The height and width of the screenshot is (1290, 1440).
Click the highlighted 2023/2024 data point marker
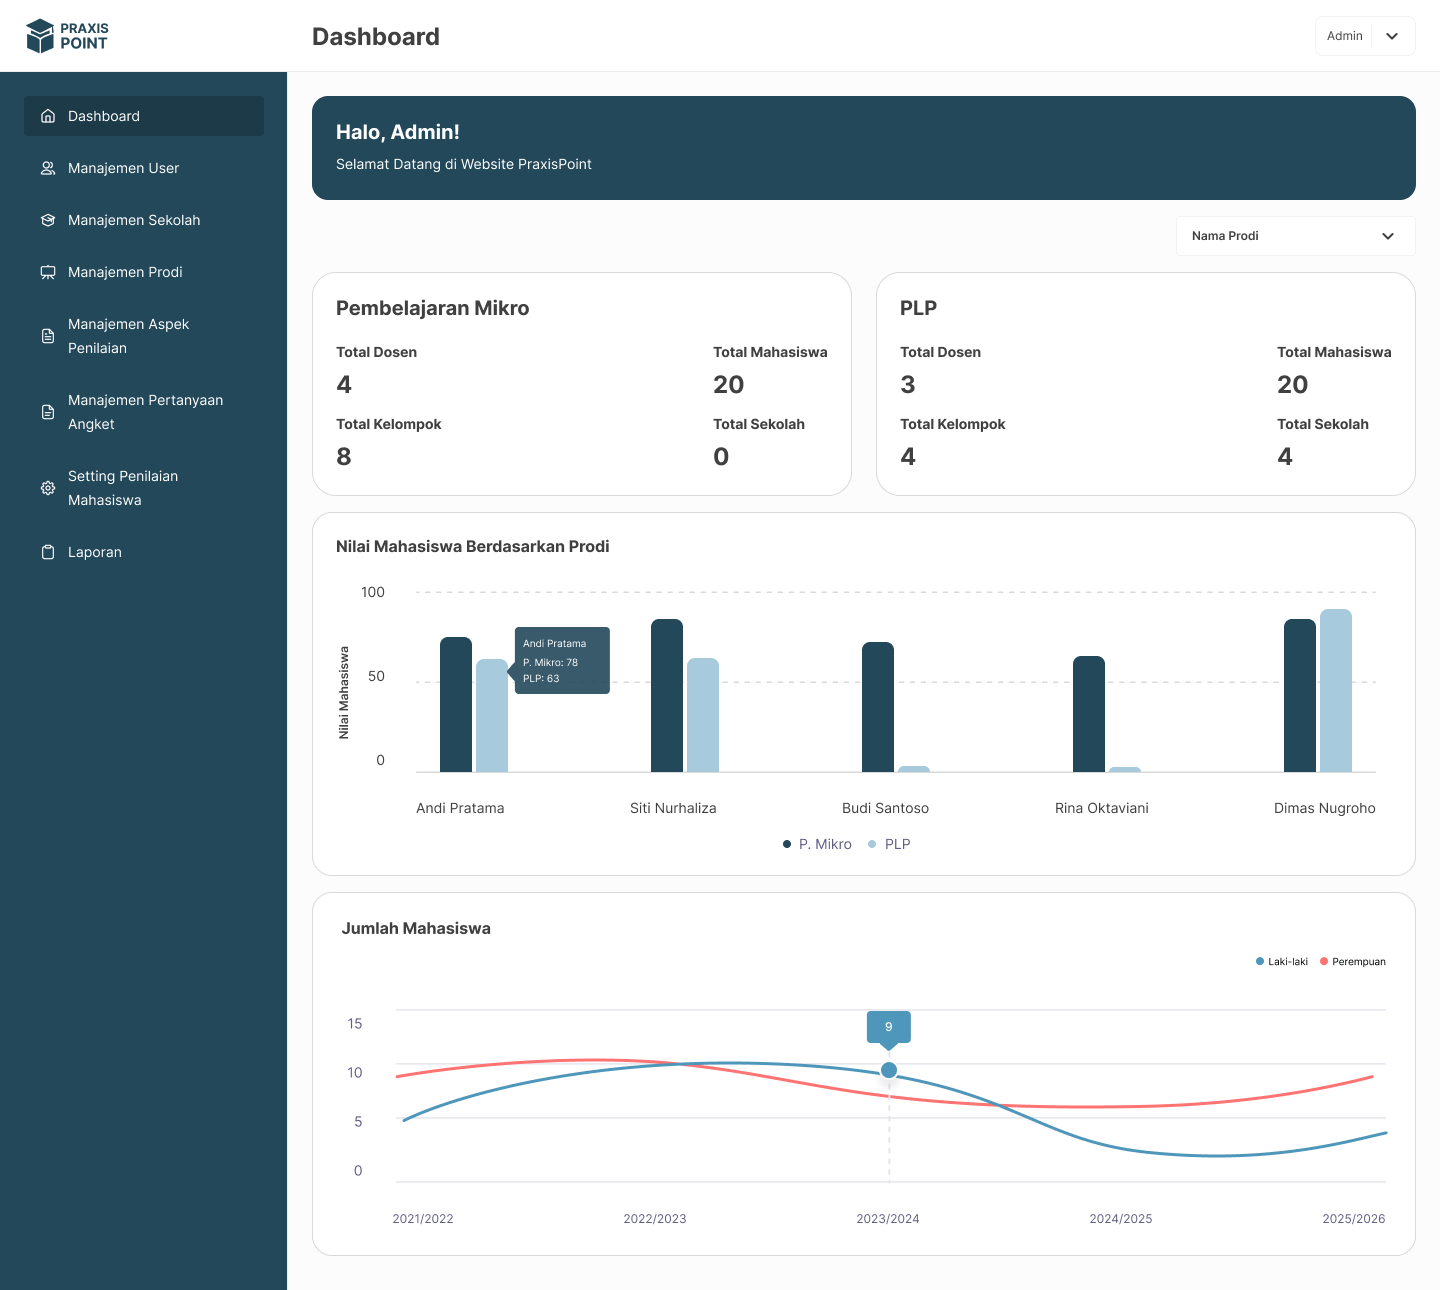pos(889,1071)
